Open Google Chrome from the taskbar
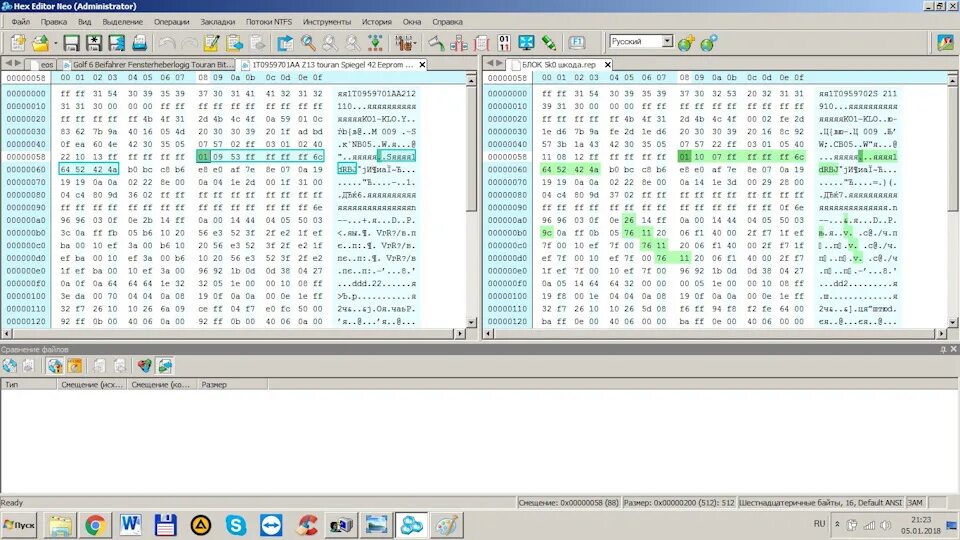This screenshot has width=960, height=540. (95, 525)
